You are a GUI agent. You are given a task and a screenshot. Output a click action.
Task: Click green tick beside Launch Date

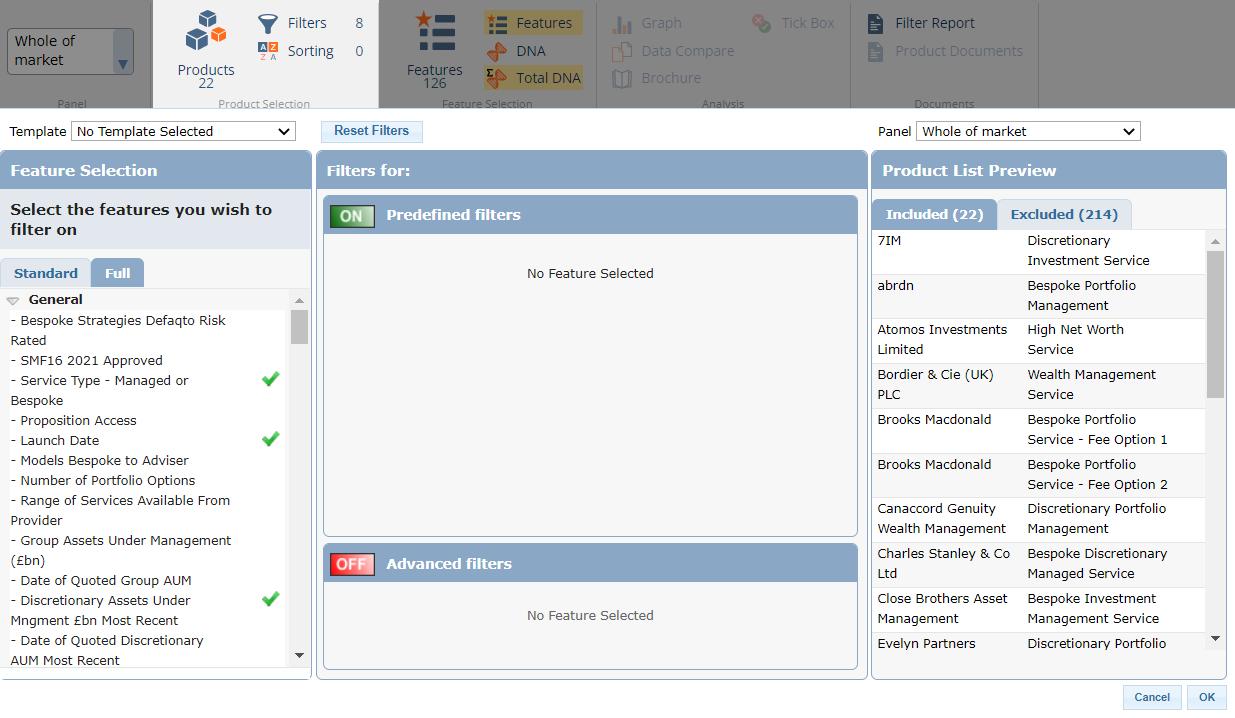(x=270, y=439)
